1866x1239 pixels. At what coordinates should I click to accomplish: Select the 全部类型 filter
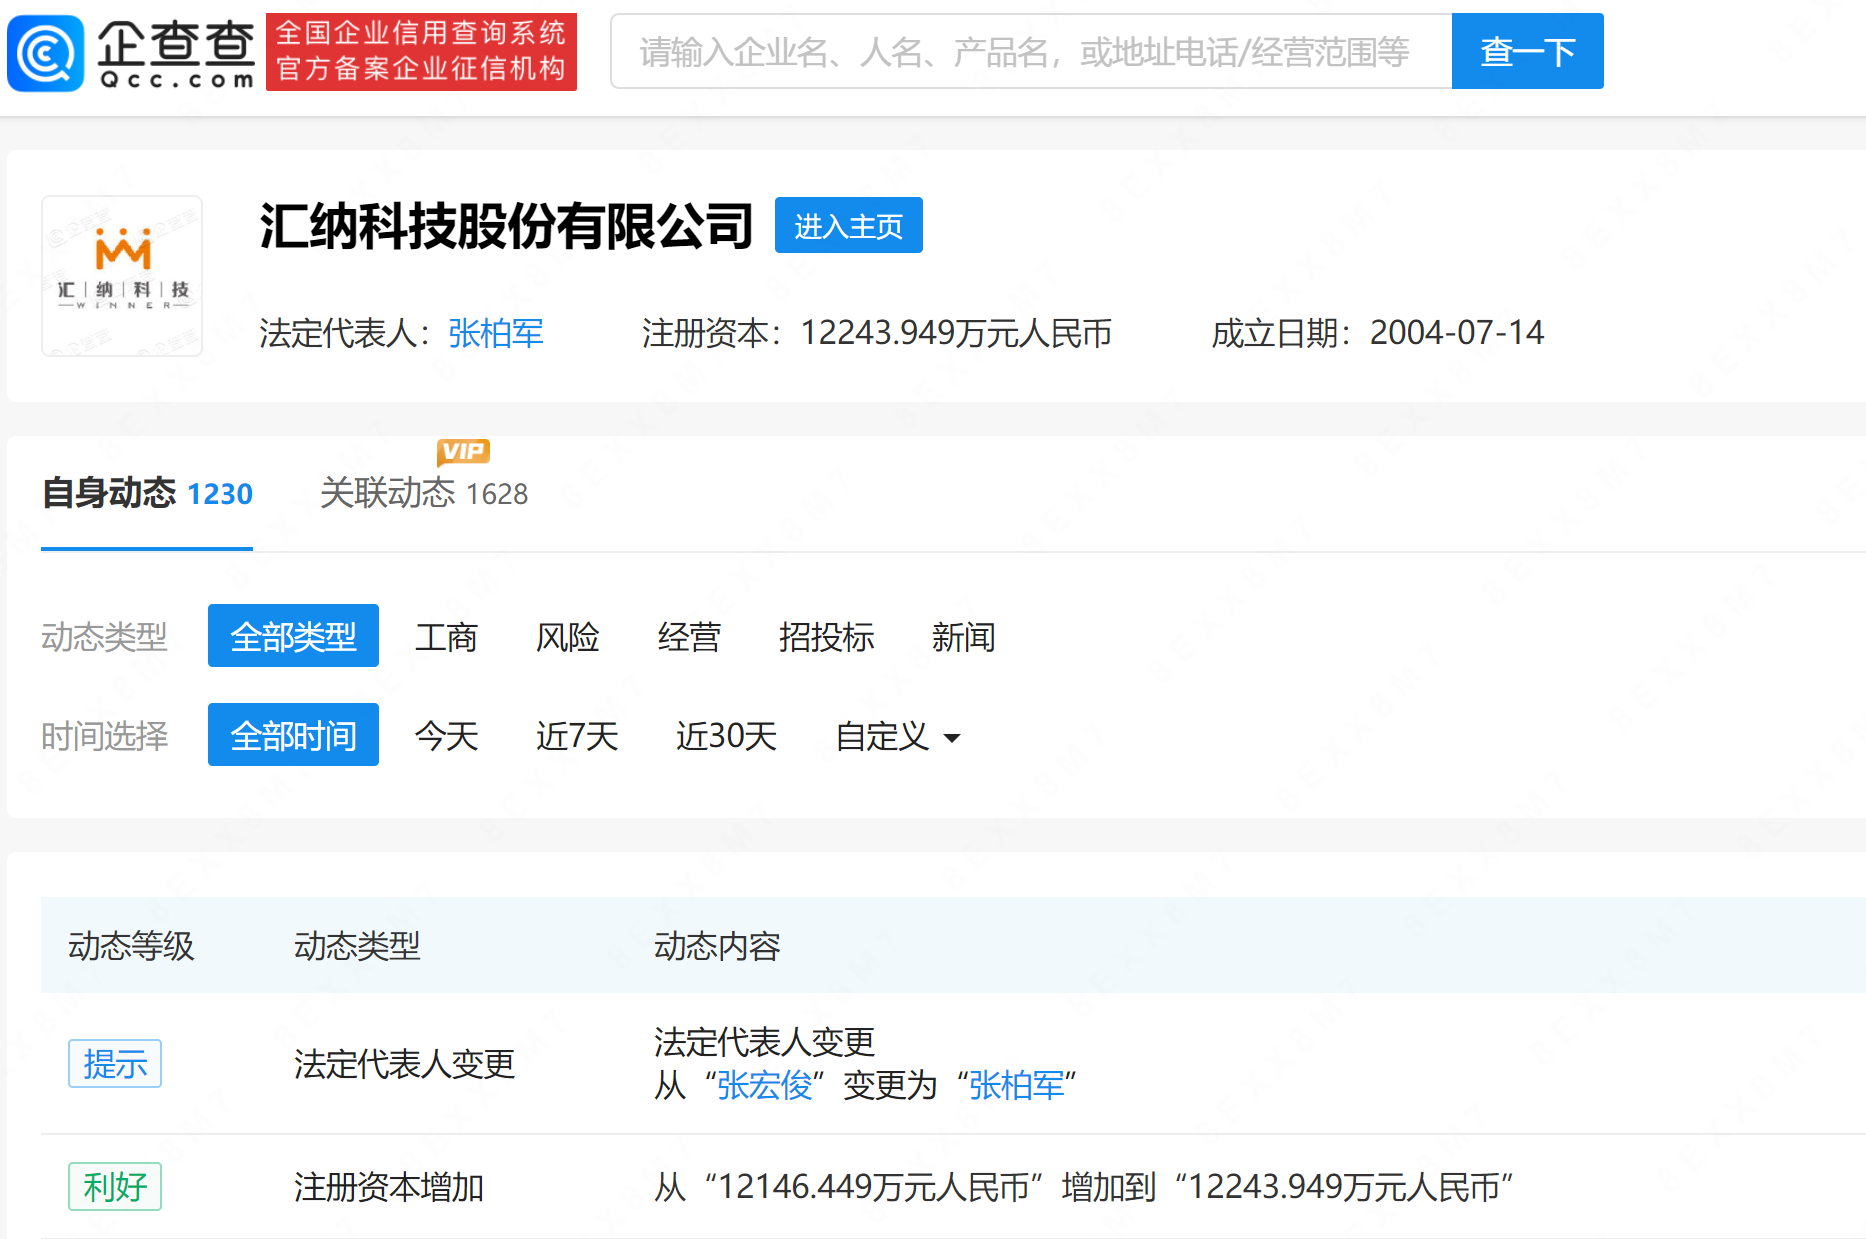tap(293, 636)
